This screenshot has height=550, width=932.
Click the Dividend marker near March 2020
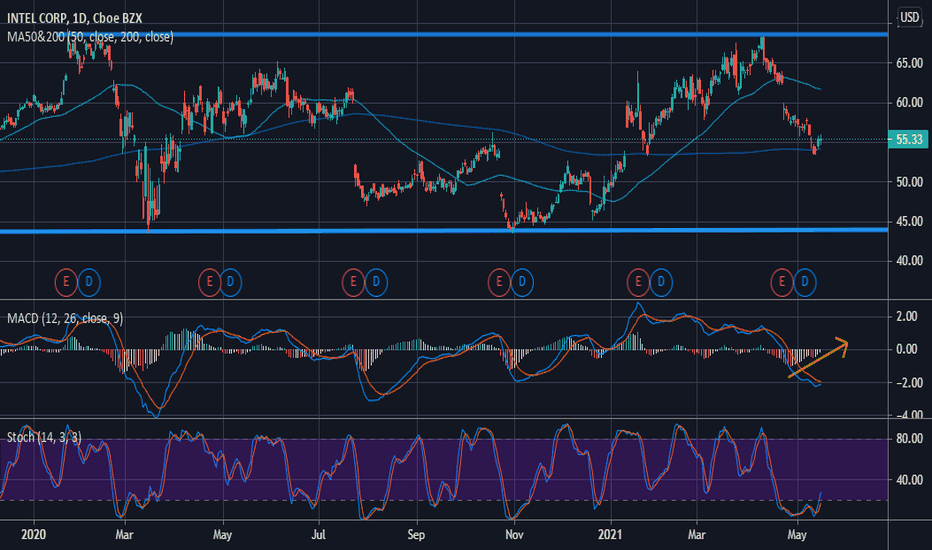(89, 282)
